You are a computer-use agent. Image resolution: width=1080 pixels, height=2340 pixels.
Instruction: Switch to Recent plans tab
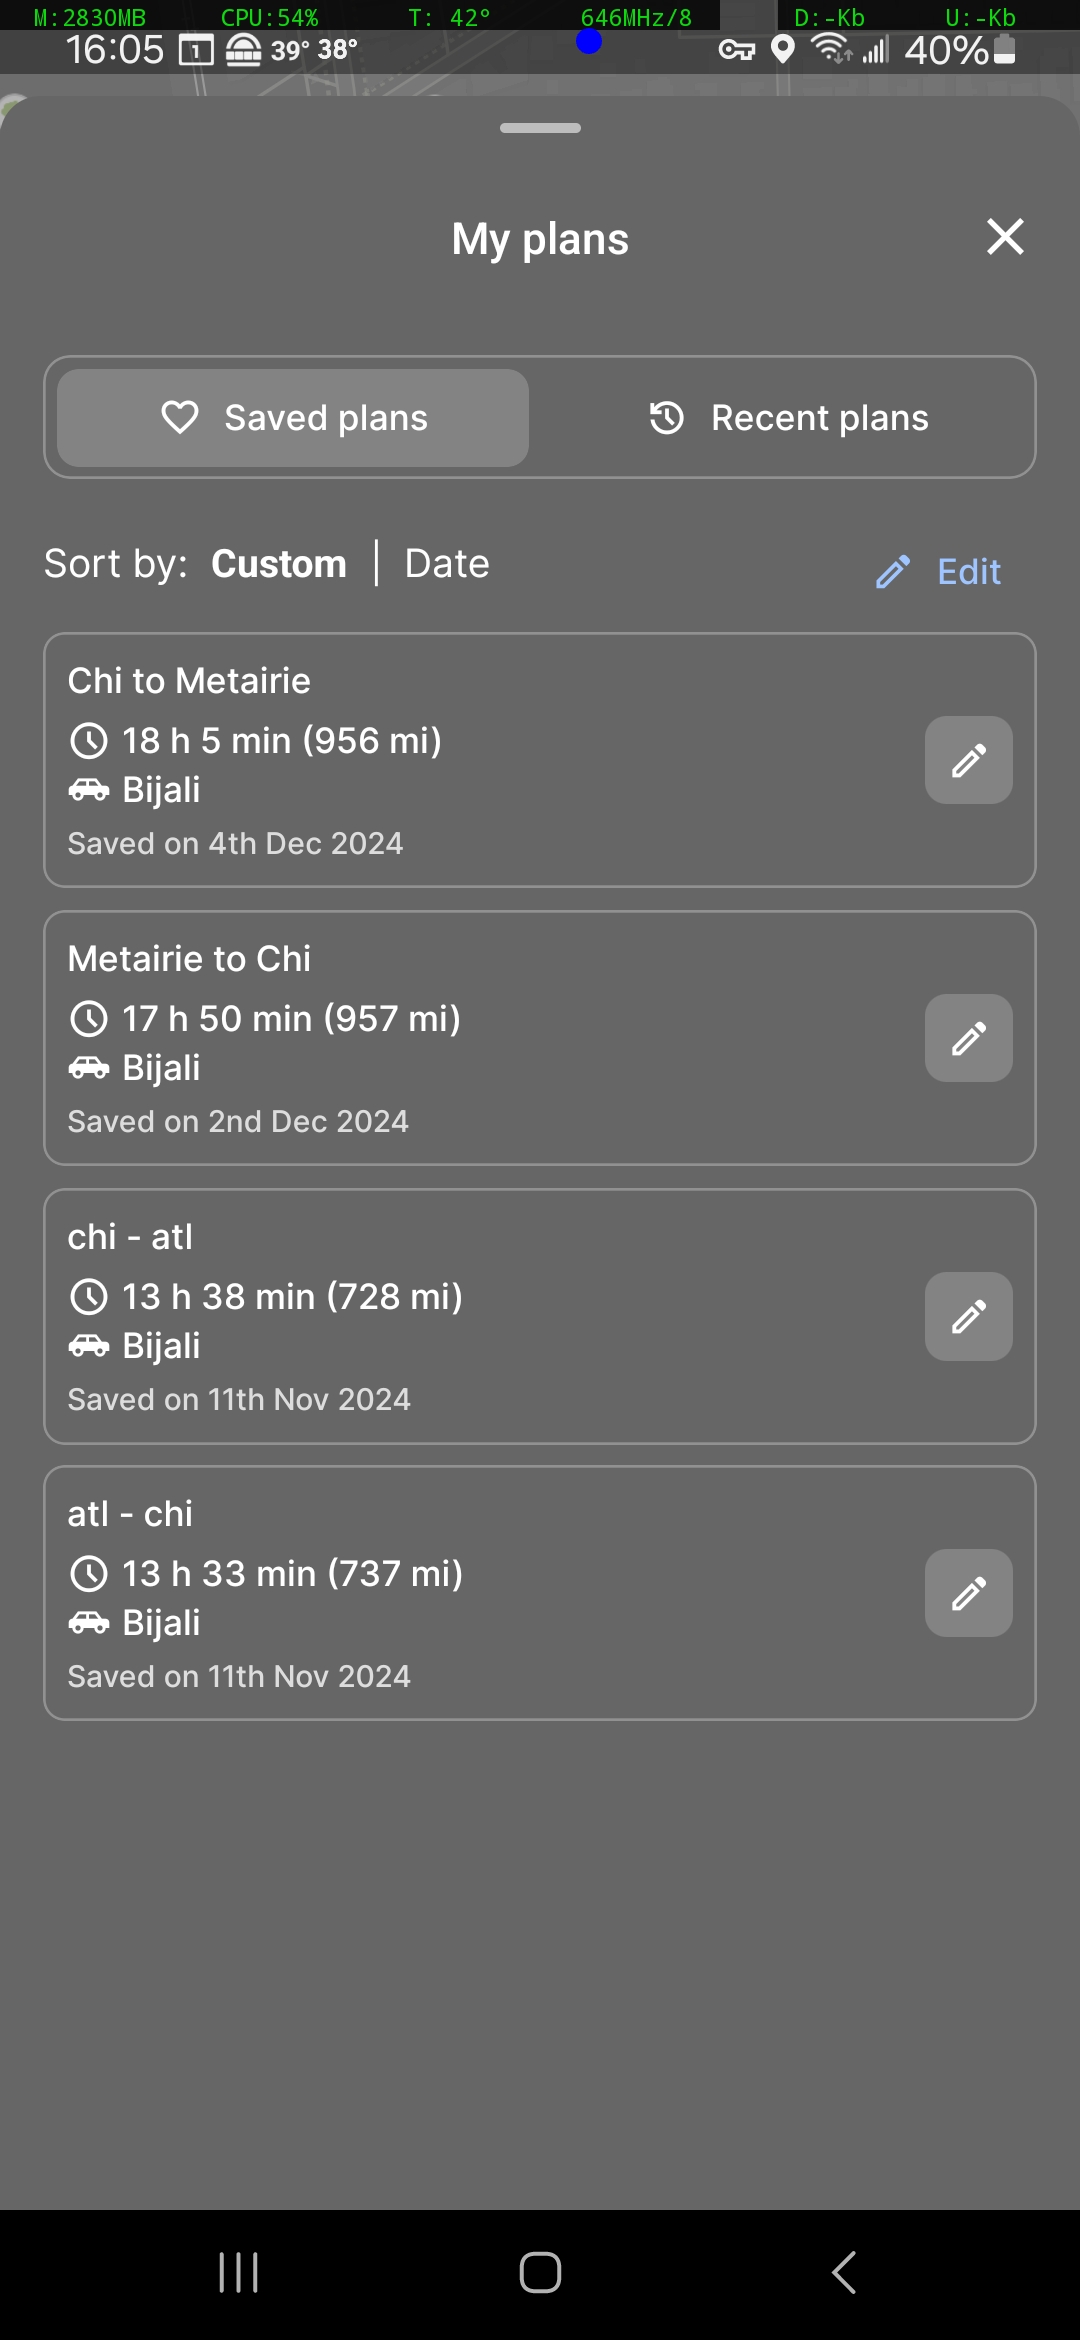pos(788,418)
